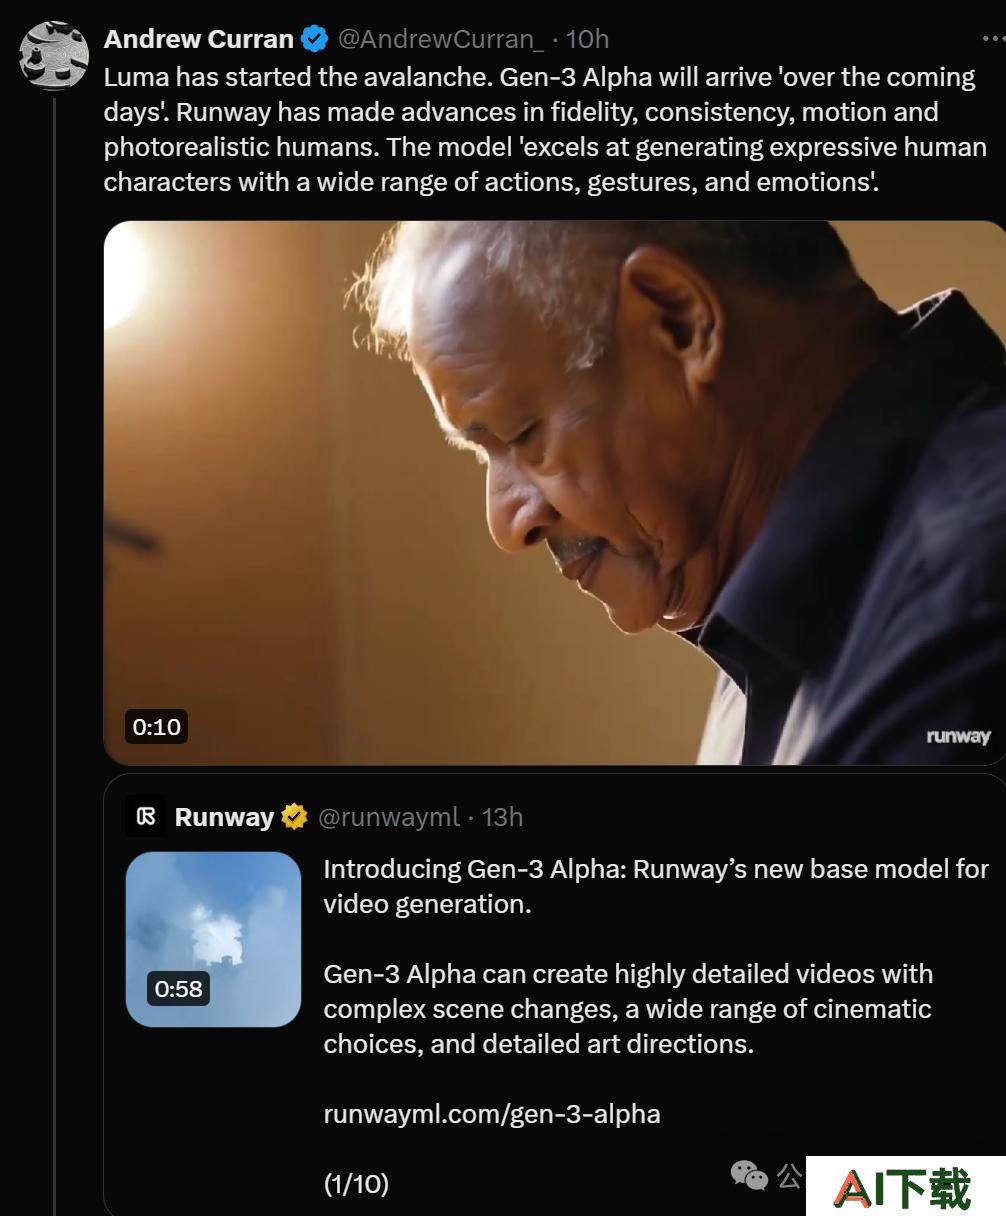The width and height of the screenshot is (1006, 1216).
Task: Click the 0:58 duration label on the thumbnail
Action: tap(179, 989)
